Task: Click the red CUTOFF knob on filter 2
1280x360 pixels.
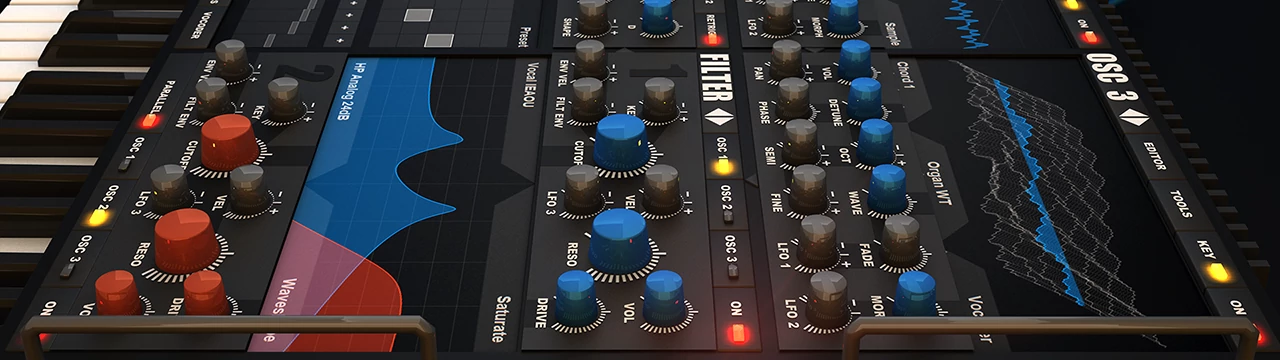Action: tap(229, 142)
